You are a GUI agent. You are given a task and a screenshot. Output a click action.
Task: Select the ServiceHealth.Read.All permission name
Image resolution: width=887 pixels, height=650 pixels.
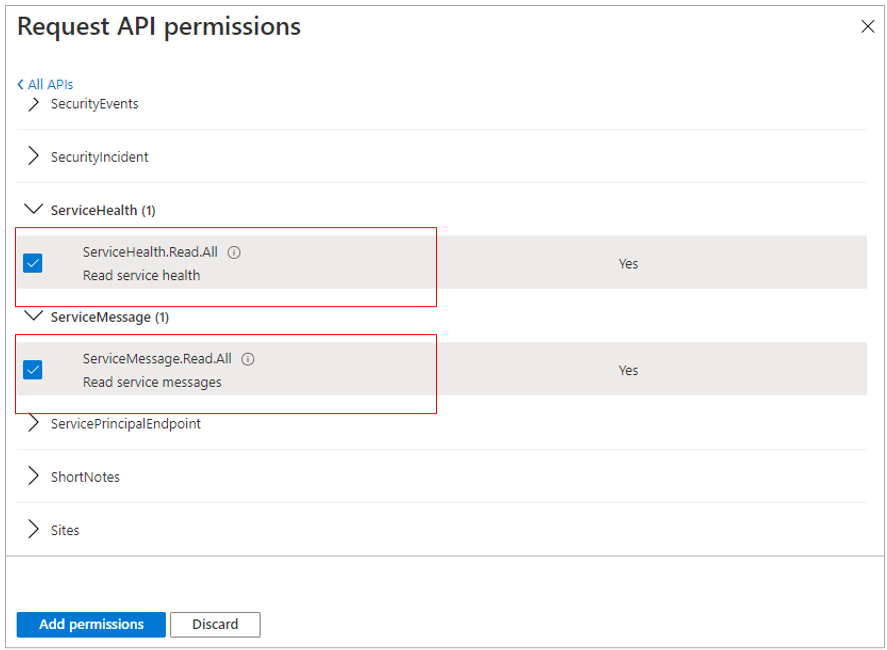(x=150, y=252)
